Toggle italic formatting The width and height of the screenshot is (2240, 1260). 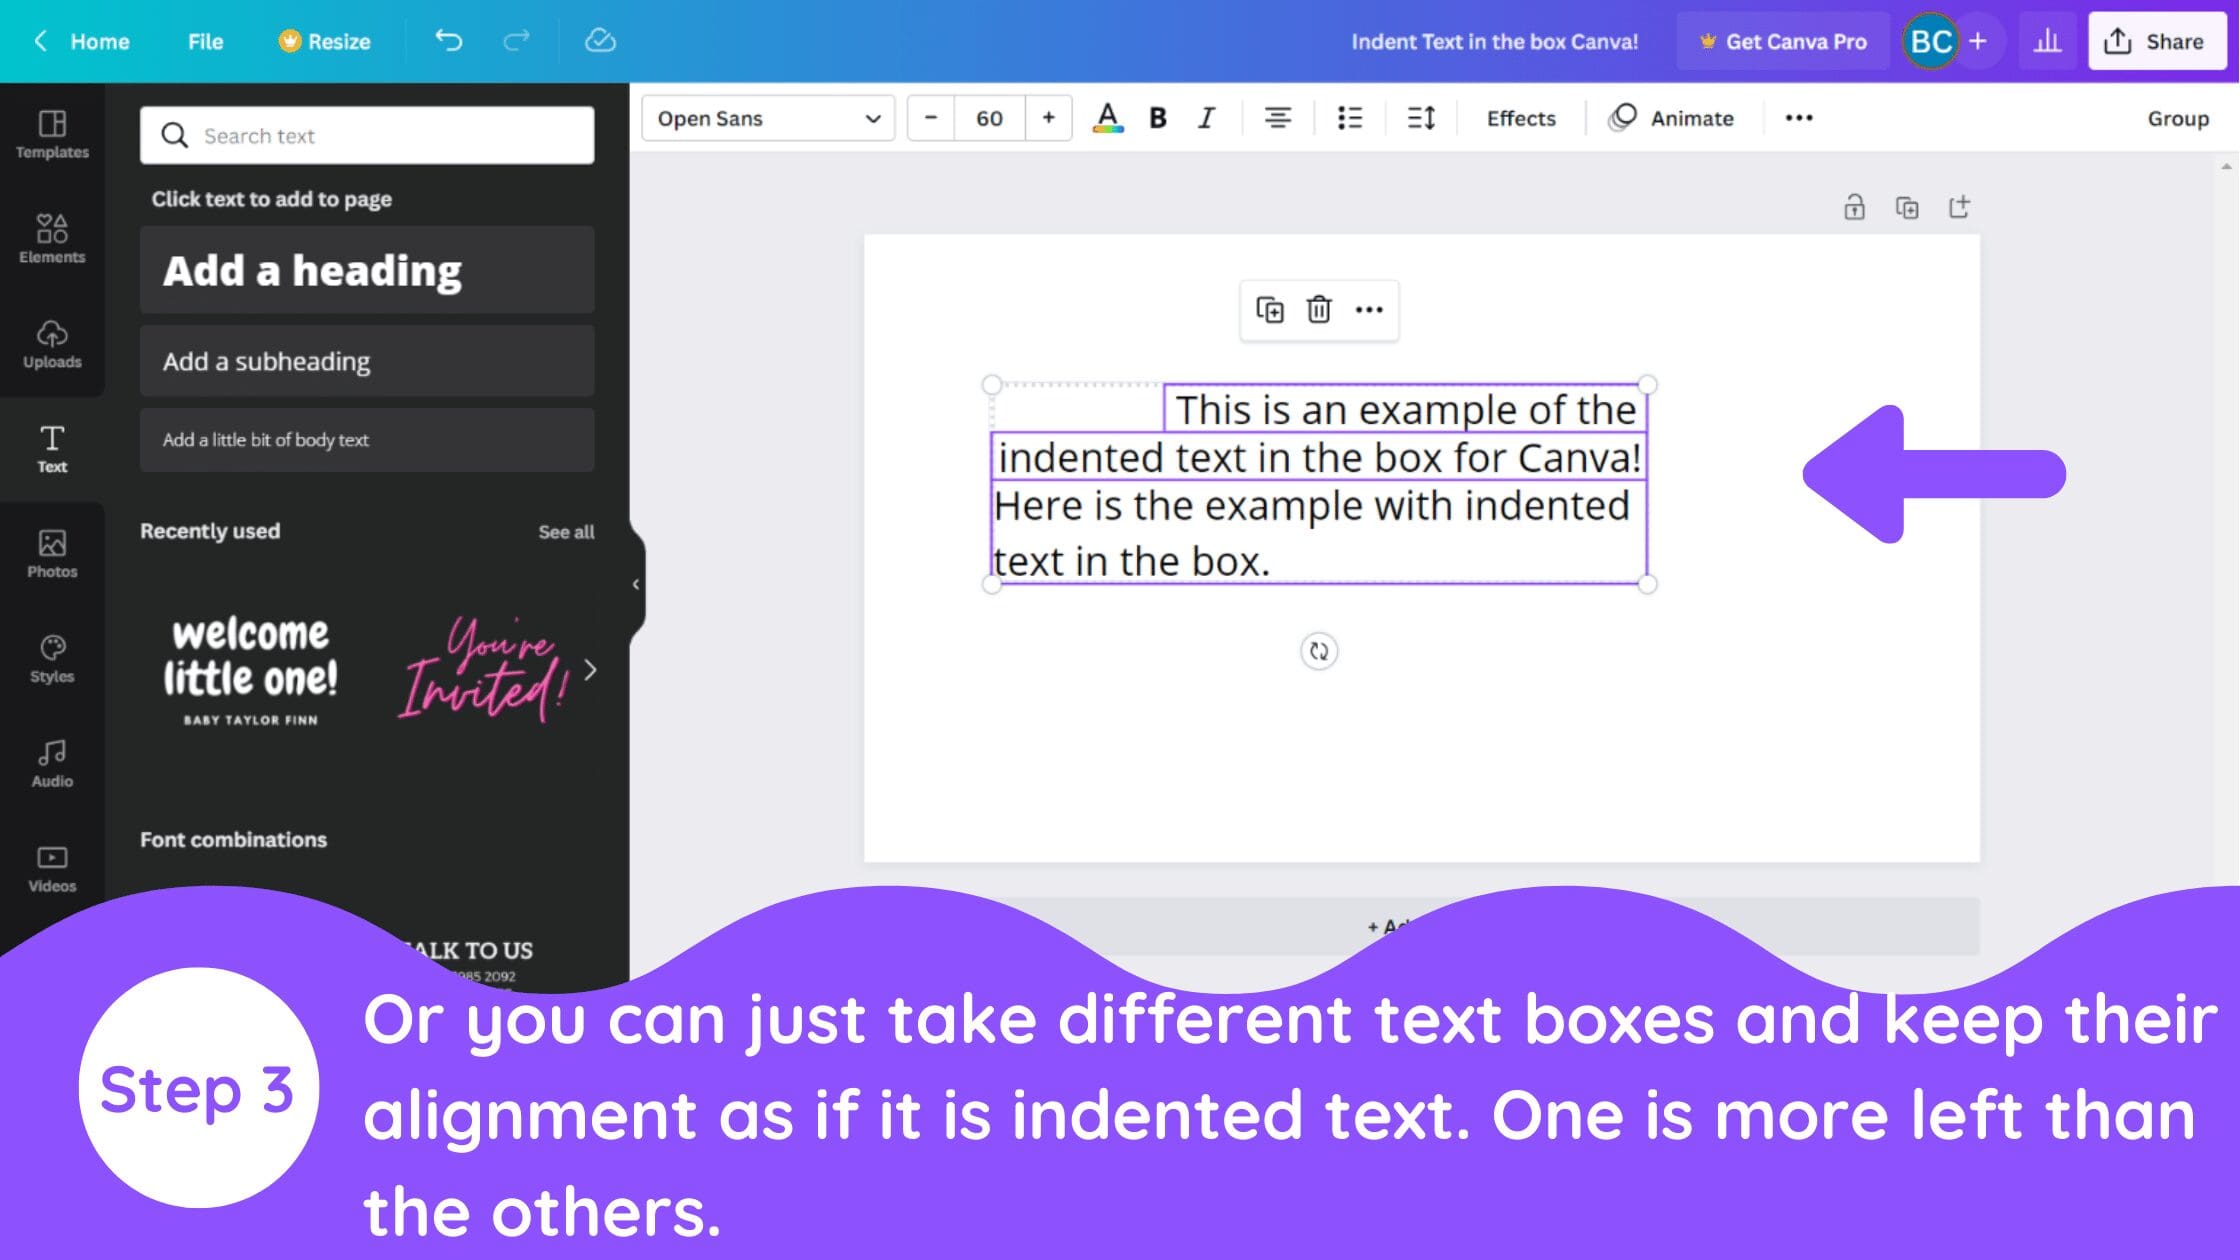(x=1206, y=118)
